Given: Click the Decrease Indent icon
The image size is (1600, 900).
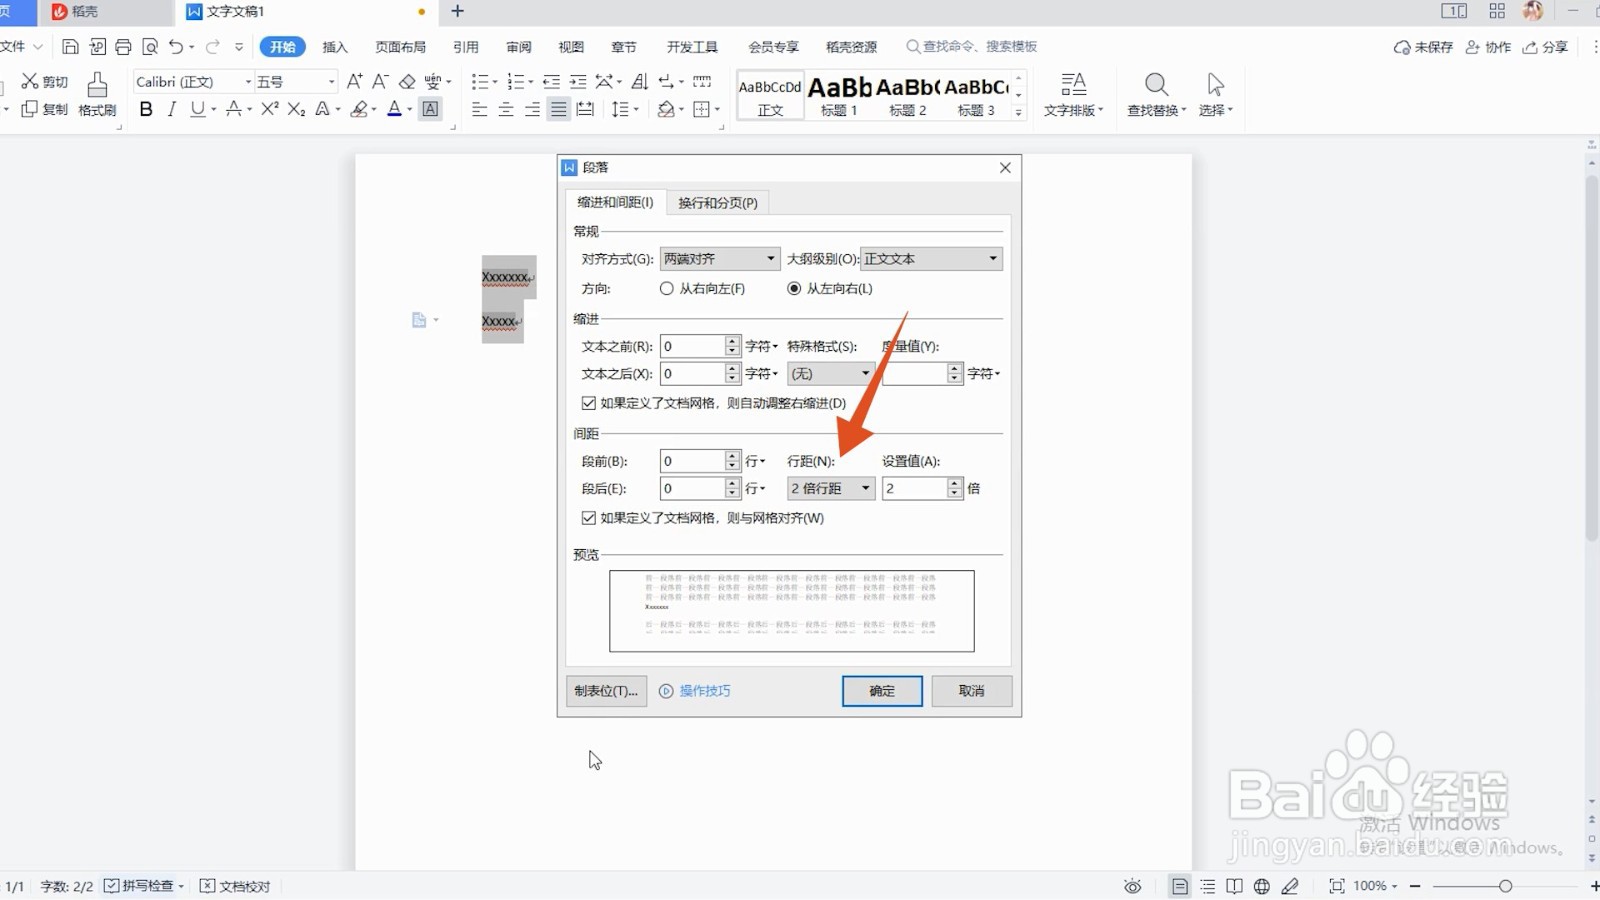Looking at the screenshot, I should click(551, 81).
